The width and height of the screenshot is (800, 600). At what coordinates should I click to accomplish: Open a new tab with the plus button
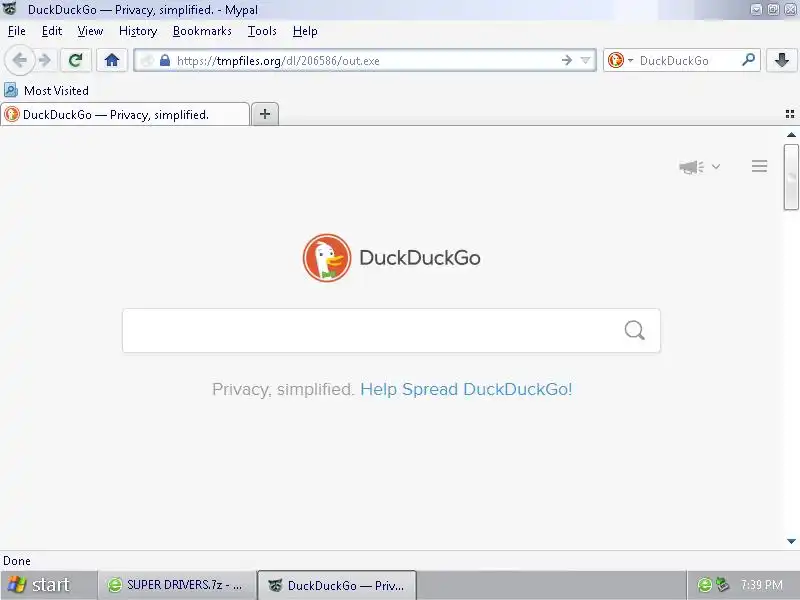[x=265, y=114]
